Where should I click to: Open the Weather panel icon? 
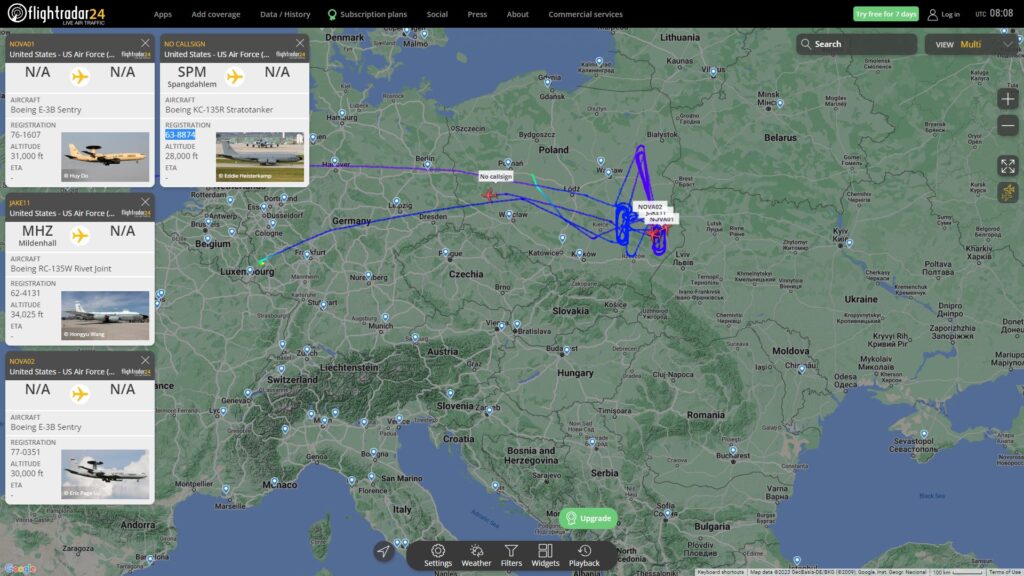pos(476,555)
